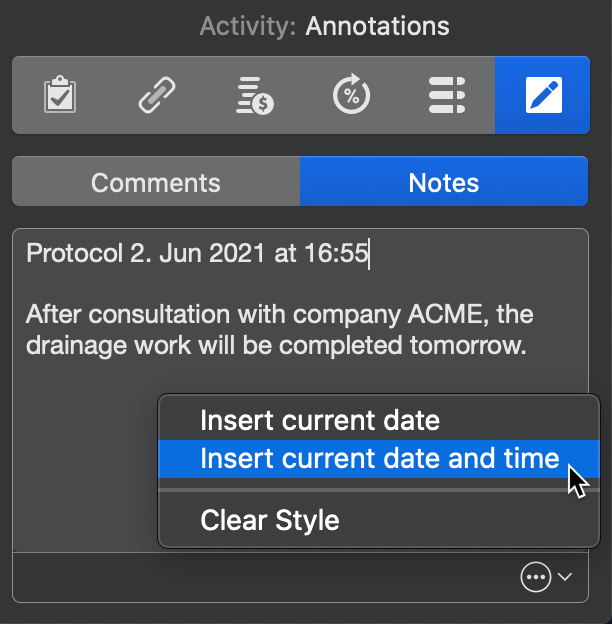Place cursor after 16:55 in Protocol line
The width and height of the screenshot is (612, 624).
(x=369, y=254)
